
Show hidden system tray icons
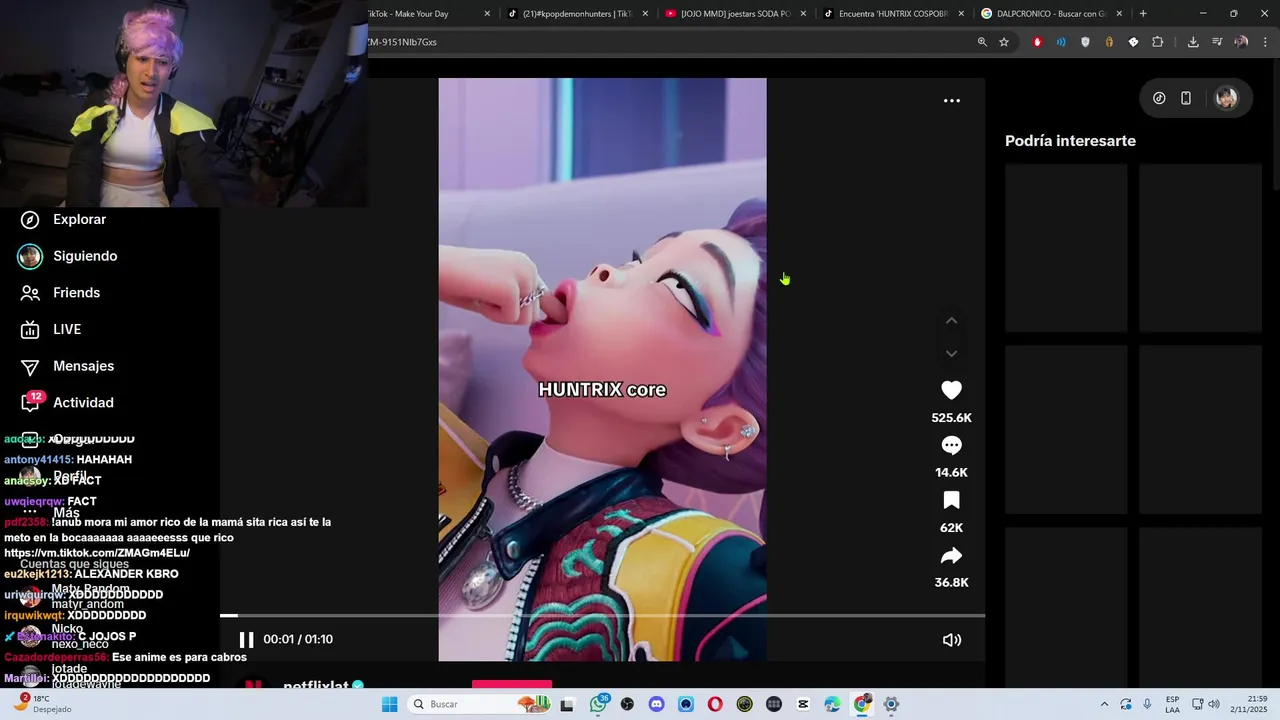pyautogui.click(x=1104, y=704)
